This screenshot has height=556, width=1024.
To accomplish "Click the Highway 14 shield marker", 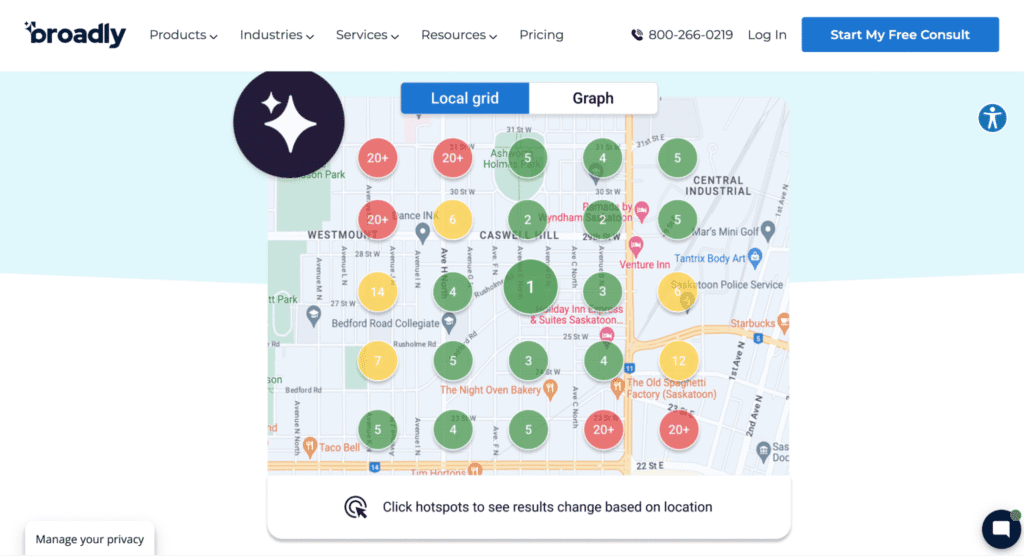I will [375, 467].
